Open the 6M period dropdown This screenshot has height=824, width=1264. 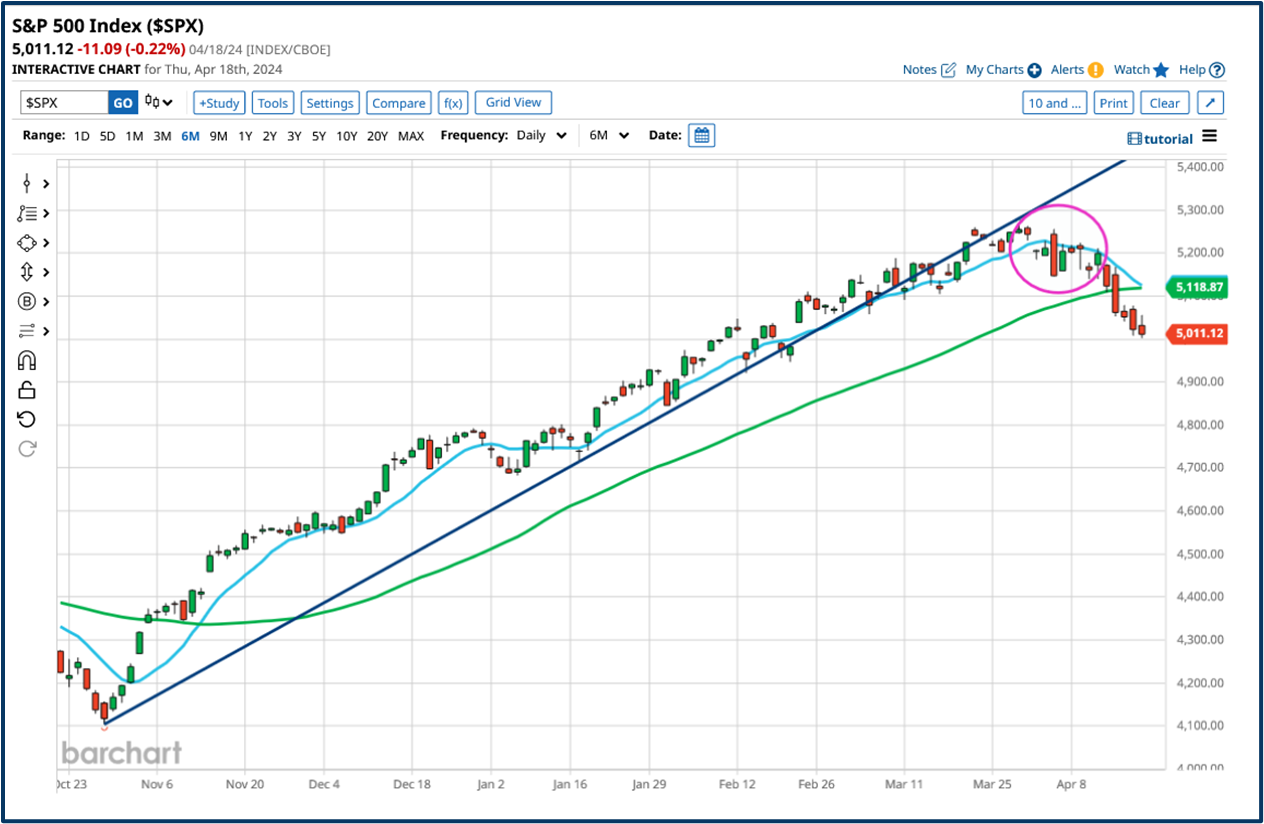pyautogui.click(x=608, y=135)
